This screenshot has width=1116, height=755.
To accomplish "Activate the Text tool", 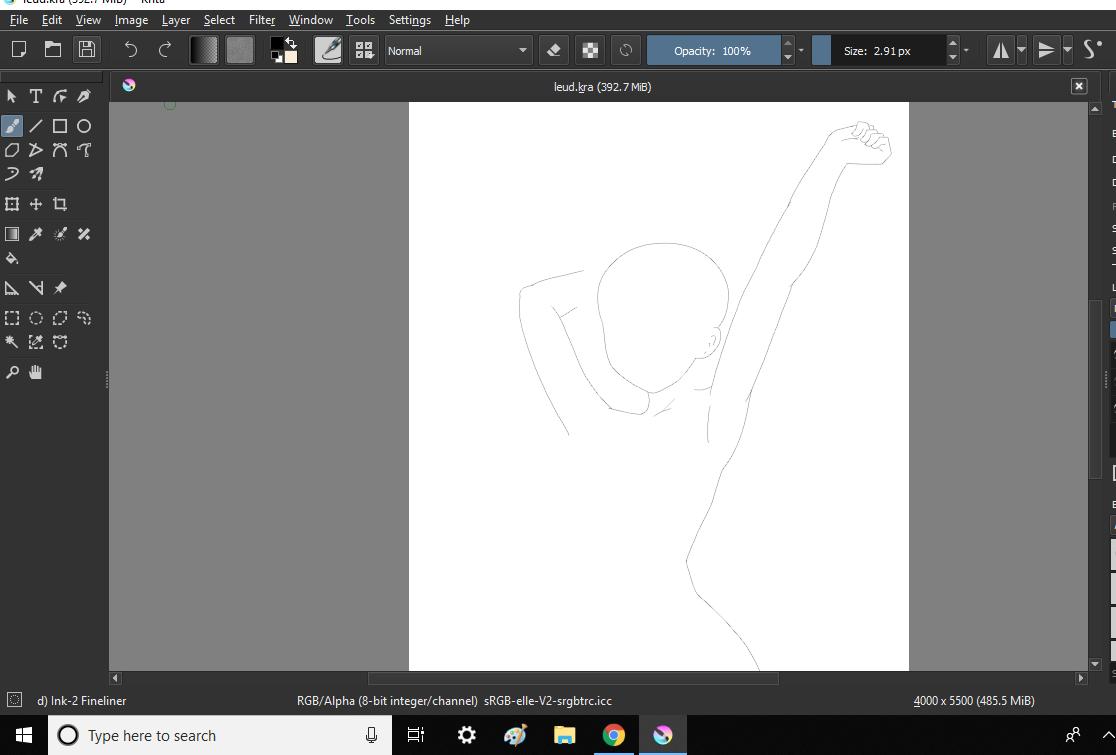I will pos(35,95).
